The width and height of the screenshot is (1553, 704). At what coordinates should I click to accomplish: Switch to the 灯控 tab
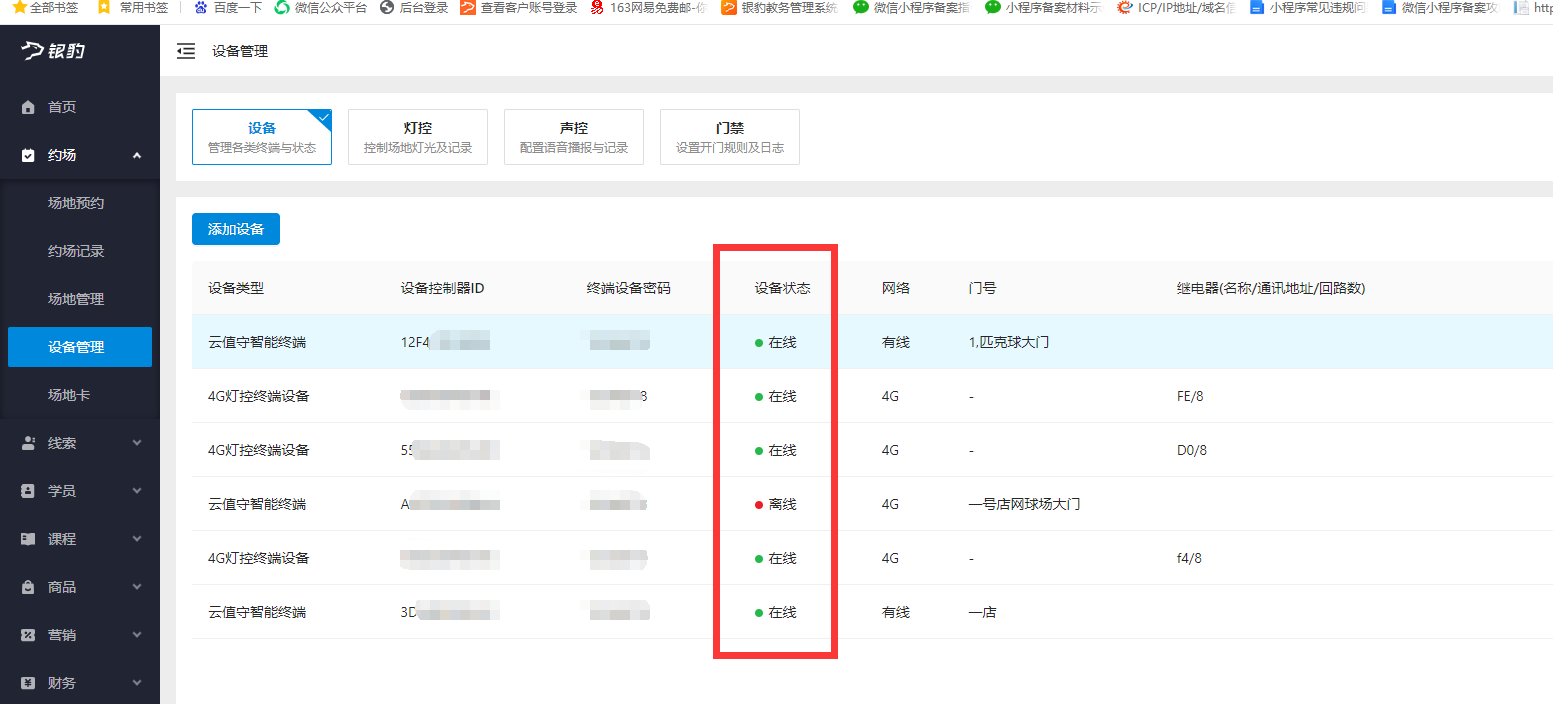pyautogui.click(x=417, y=136)
